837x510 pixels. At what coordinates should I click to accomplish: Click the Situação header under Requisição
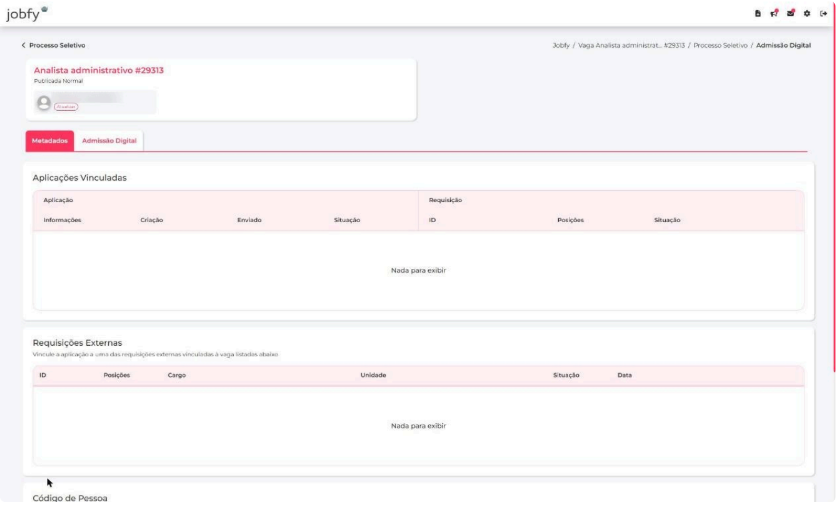click(x=667, y=220)
